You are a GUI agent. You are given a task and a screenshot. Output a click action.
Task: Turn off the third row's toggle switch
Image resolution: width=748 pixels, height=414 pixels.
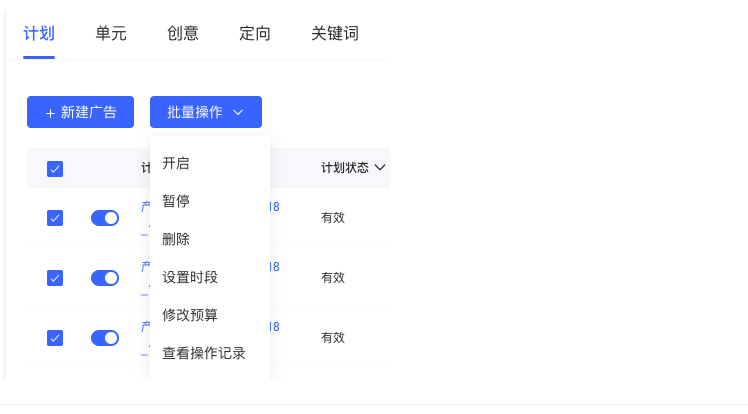tap(105, 338)
